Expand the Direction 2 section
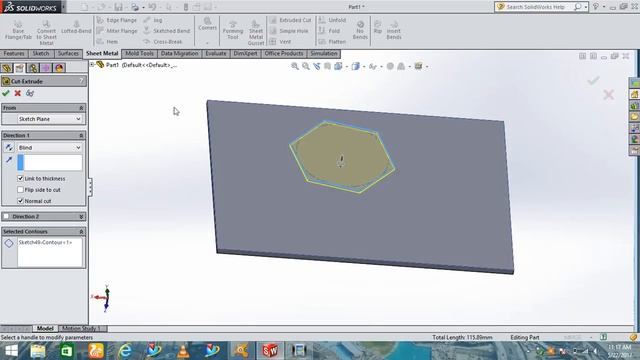The width and height of the screenshot is (640, 360). click(81, 216)
